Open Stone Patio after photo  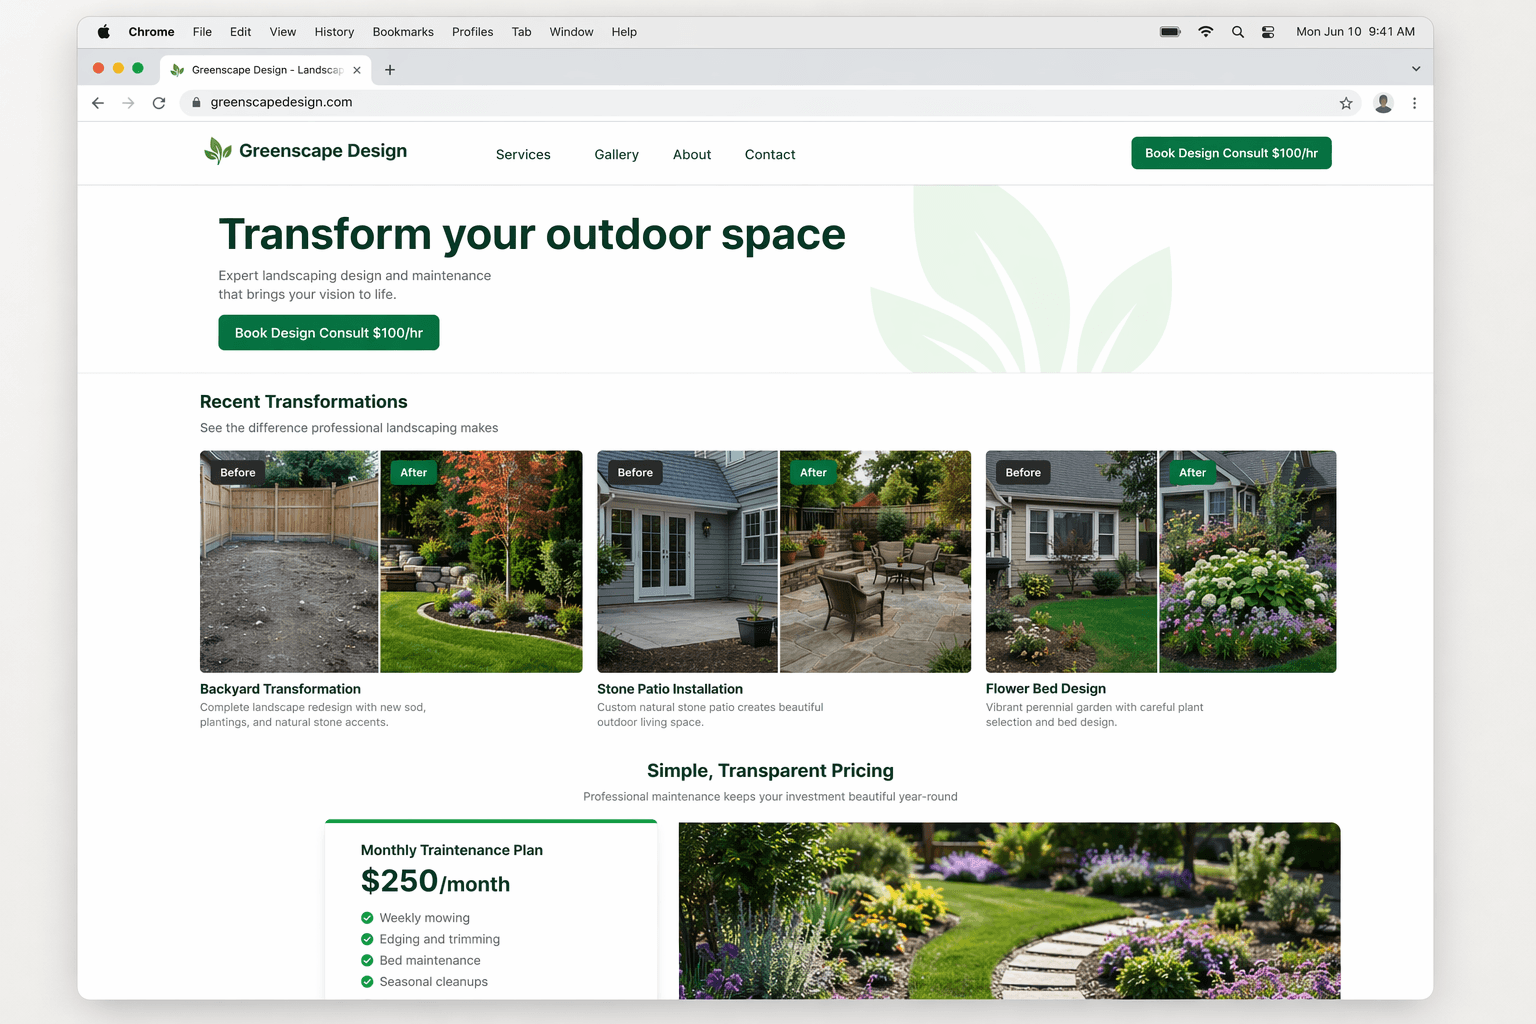click(875, 561)
